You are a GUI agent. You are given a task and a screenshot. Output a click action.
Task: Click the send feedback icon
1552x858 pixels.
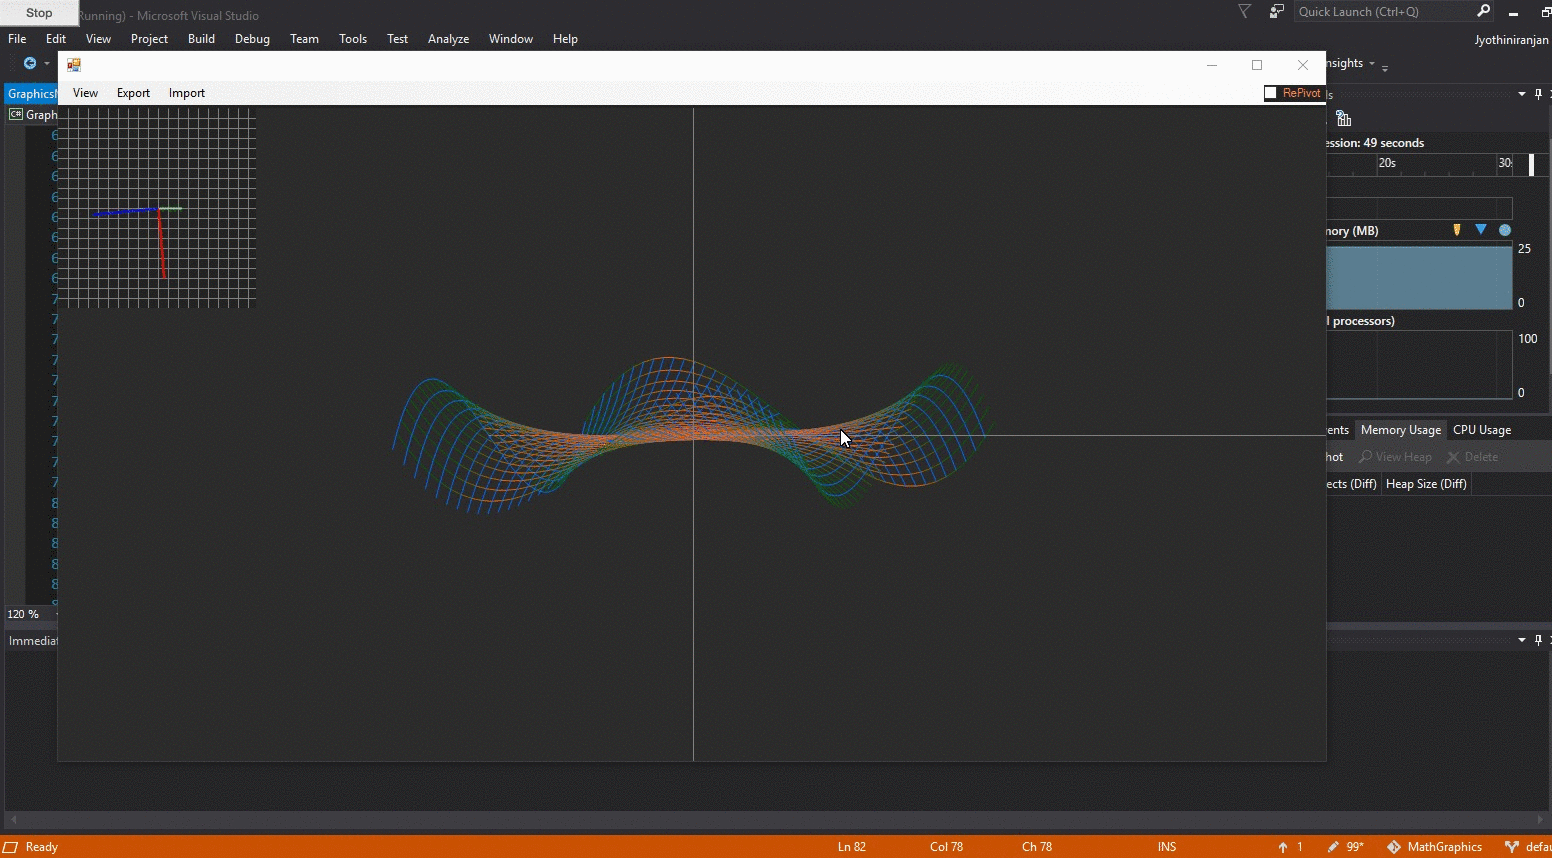click(x=1276, y=12)
